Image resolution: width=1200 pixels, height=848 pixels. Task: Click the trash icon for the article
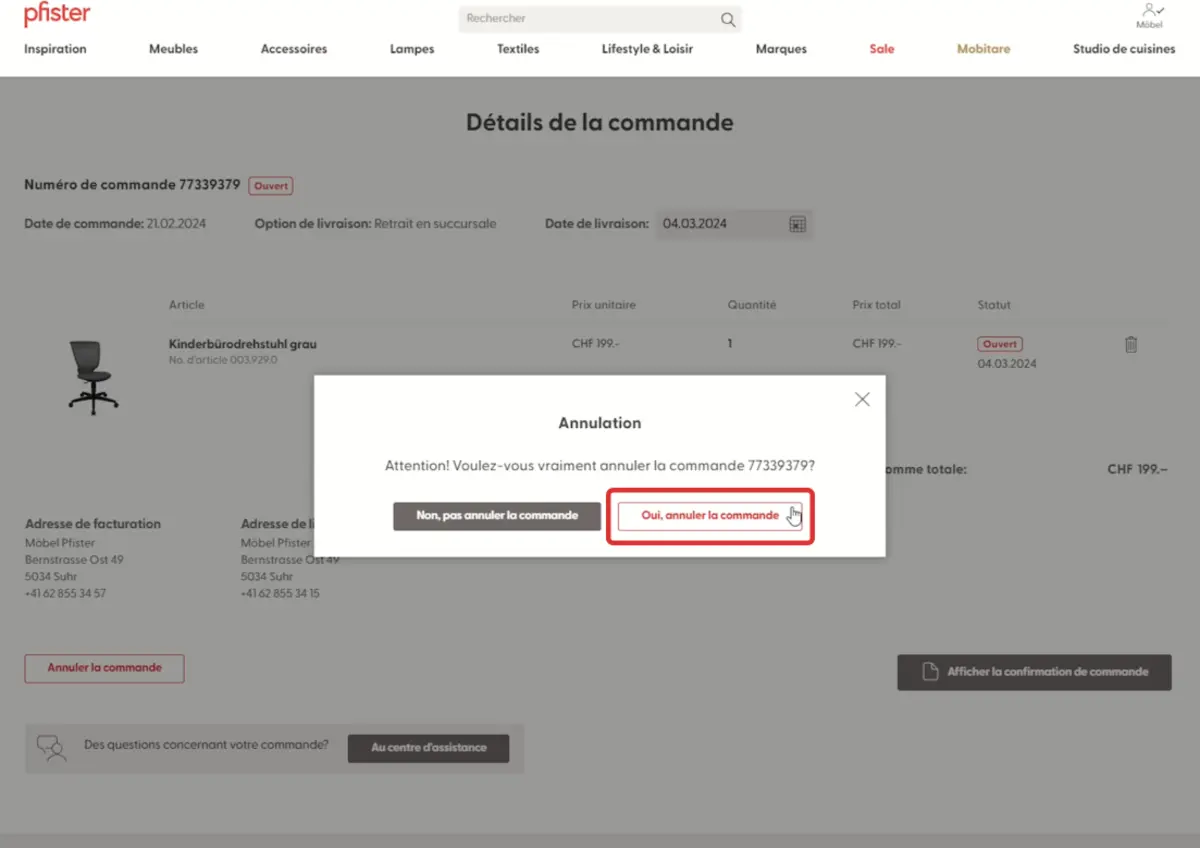click(x=1131, y=344)
